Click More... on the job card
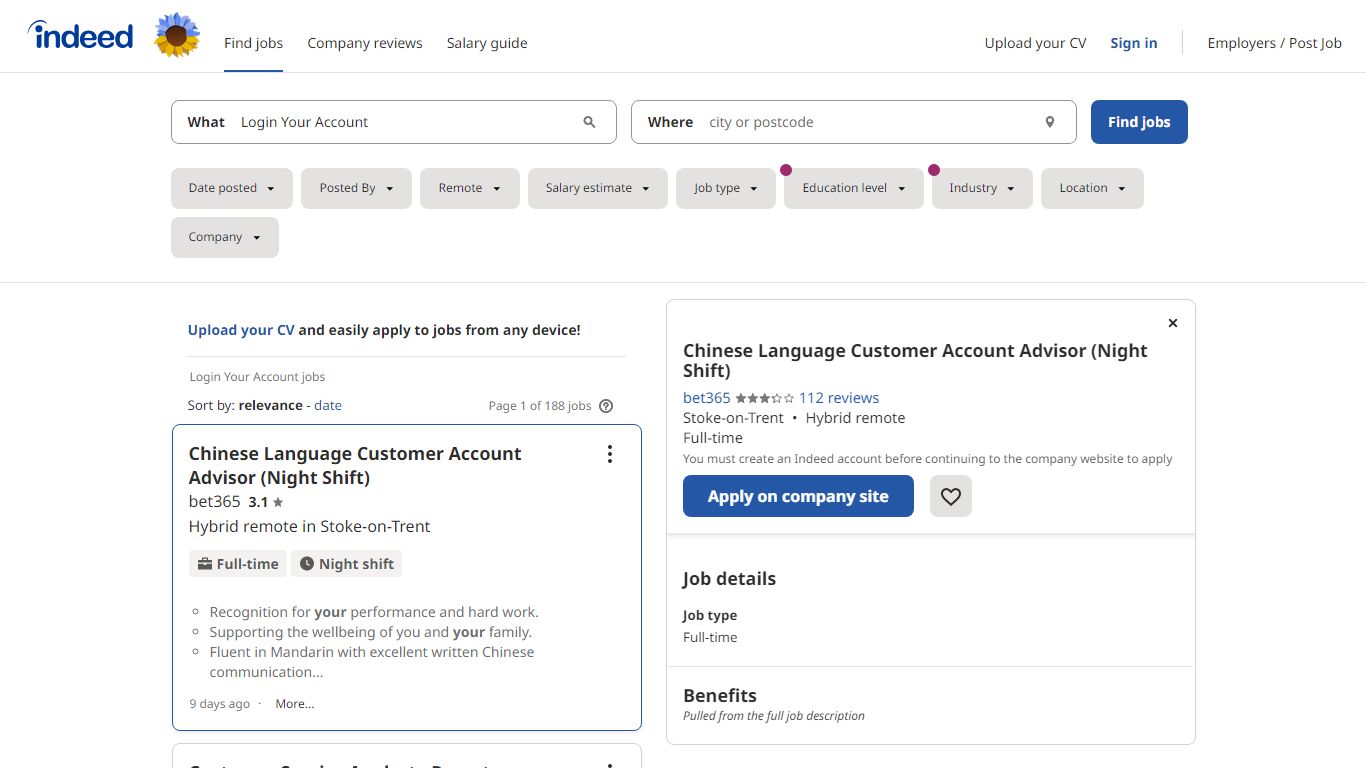Viewport: 1366px width, 768px height. (295, 704)
